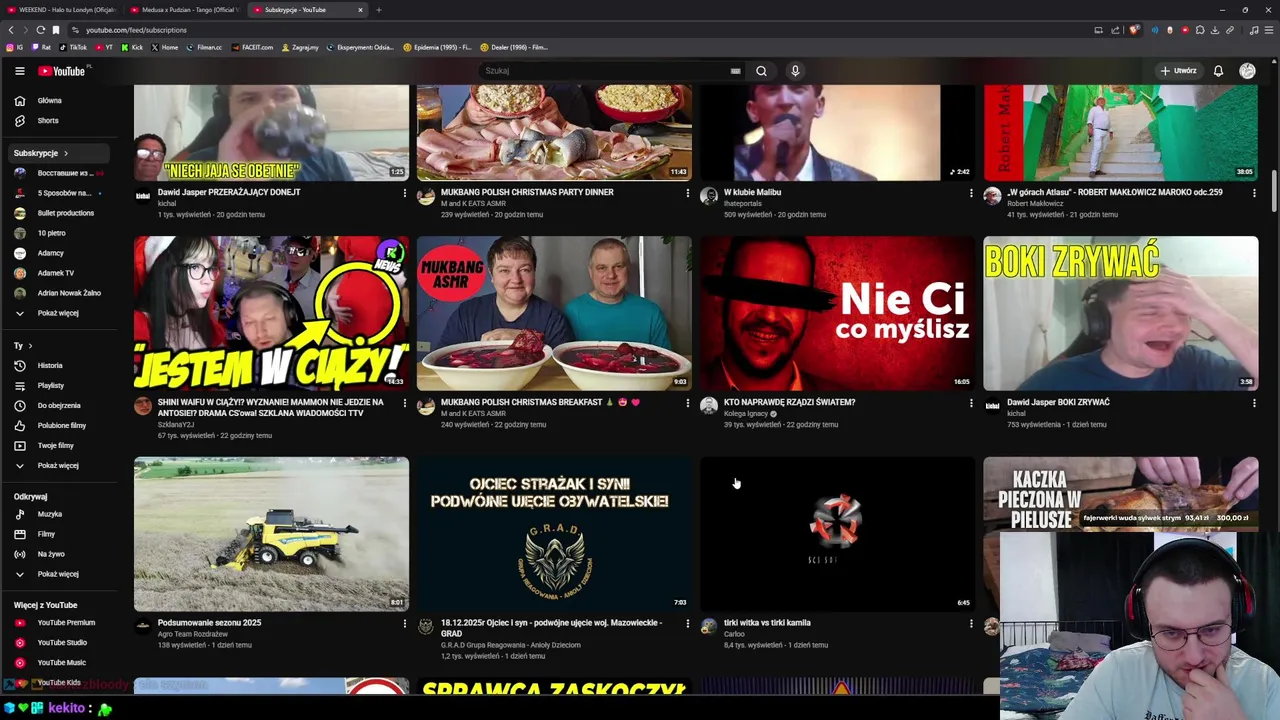Open options for tirki witka vs tirki kamila
1280x720 pixels.
[971, 623]
